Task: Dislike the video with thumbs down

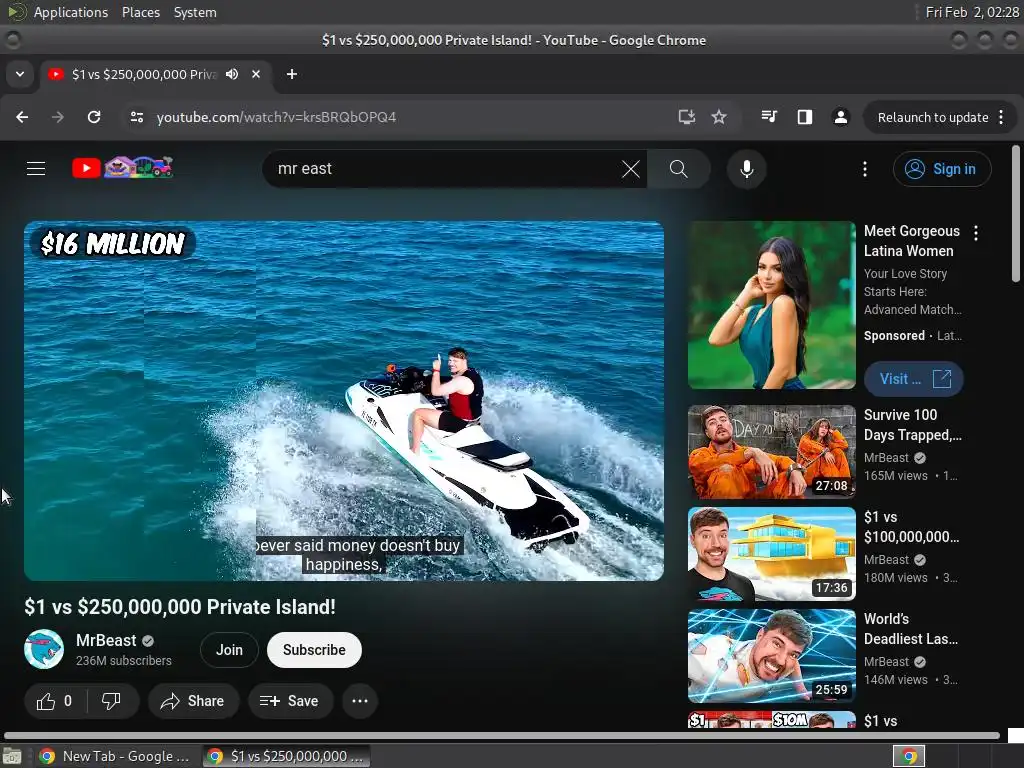Action: (x=111, y=701)
